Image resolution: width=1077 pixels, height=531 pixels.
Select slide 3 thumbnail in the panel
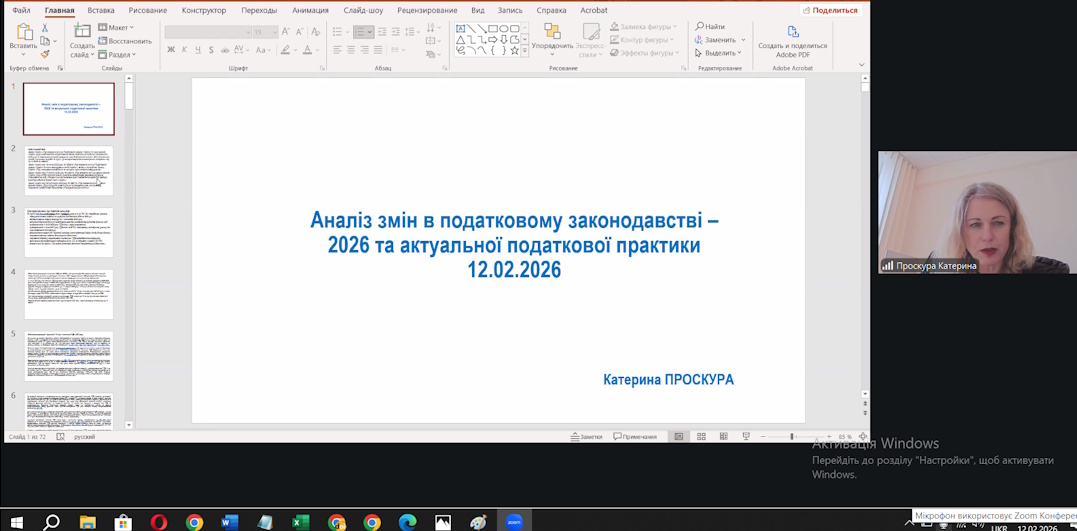[x=69, y=232]
